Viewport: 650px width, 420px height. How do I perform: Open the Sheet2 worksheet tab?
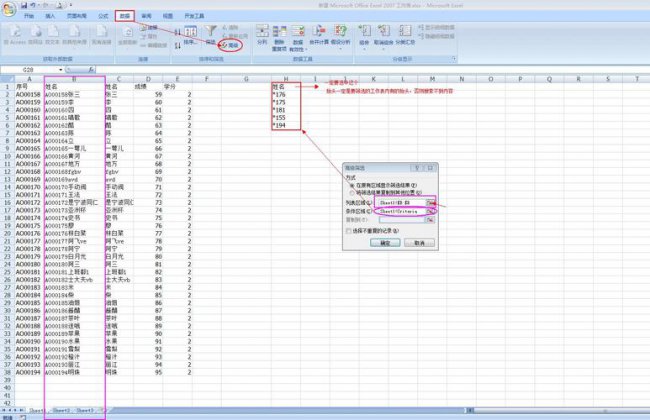point(61,410)
